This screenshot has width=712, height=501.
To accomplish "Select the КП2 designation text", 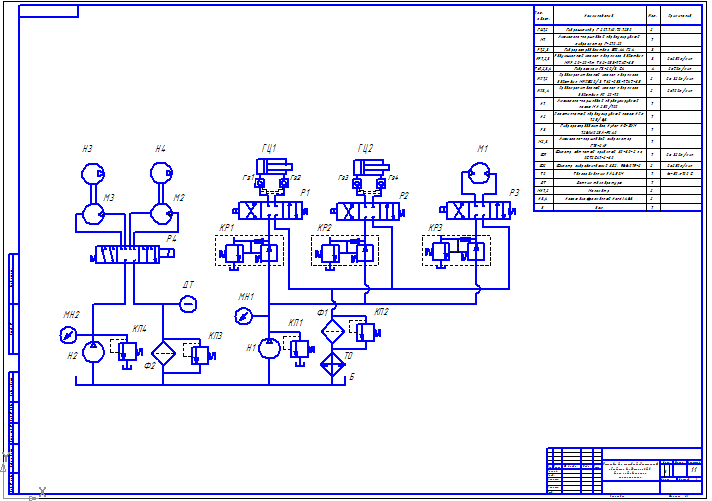I will [x=381, y=312].
